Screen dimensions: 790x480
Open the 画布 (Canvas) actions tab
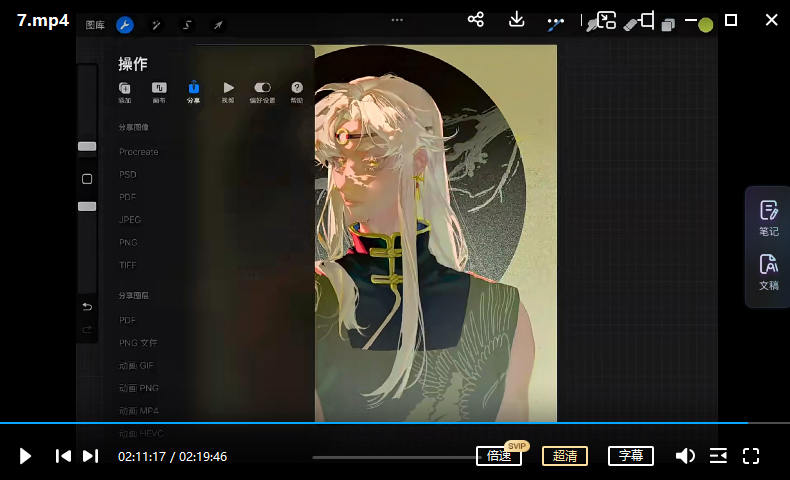pyautogui.click(x=159, y=93)
